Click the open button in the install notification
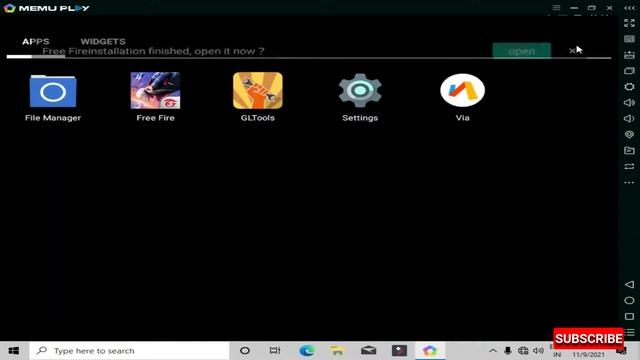The width and height of the screenshot is (640, 360). click(522, 51)
